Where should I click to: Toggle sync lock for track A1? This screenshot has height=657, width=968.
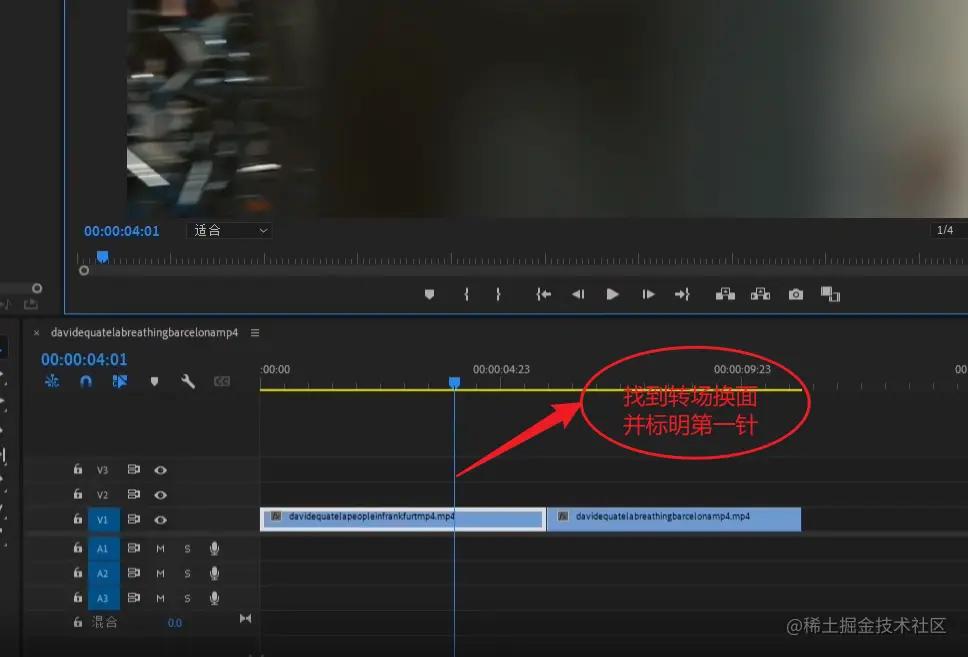133,548
